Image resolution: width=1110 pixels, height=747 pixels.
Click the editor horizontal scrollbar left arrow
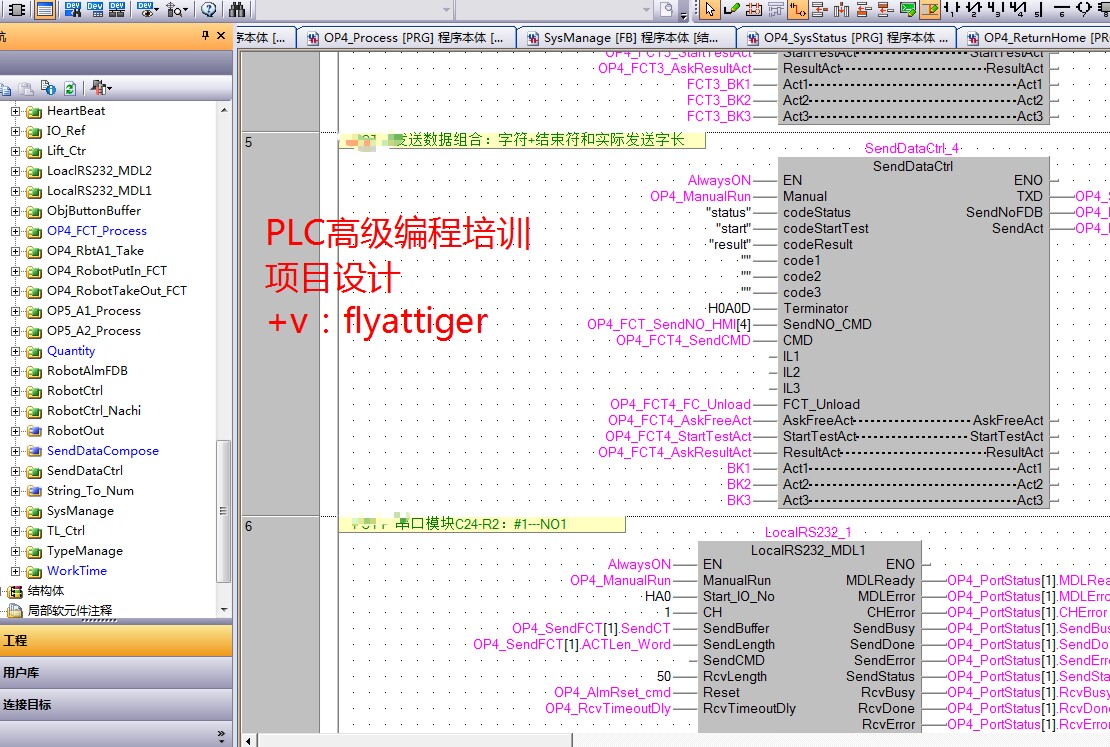tap(248, 741)
